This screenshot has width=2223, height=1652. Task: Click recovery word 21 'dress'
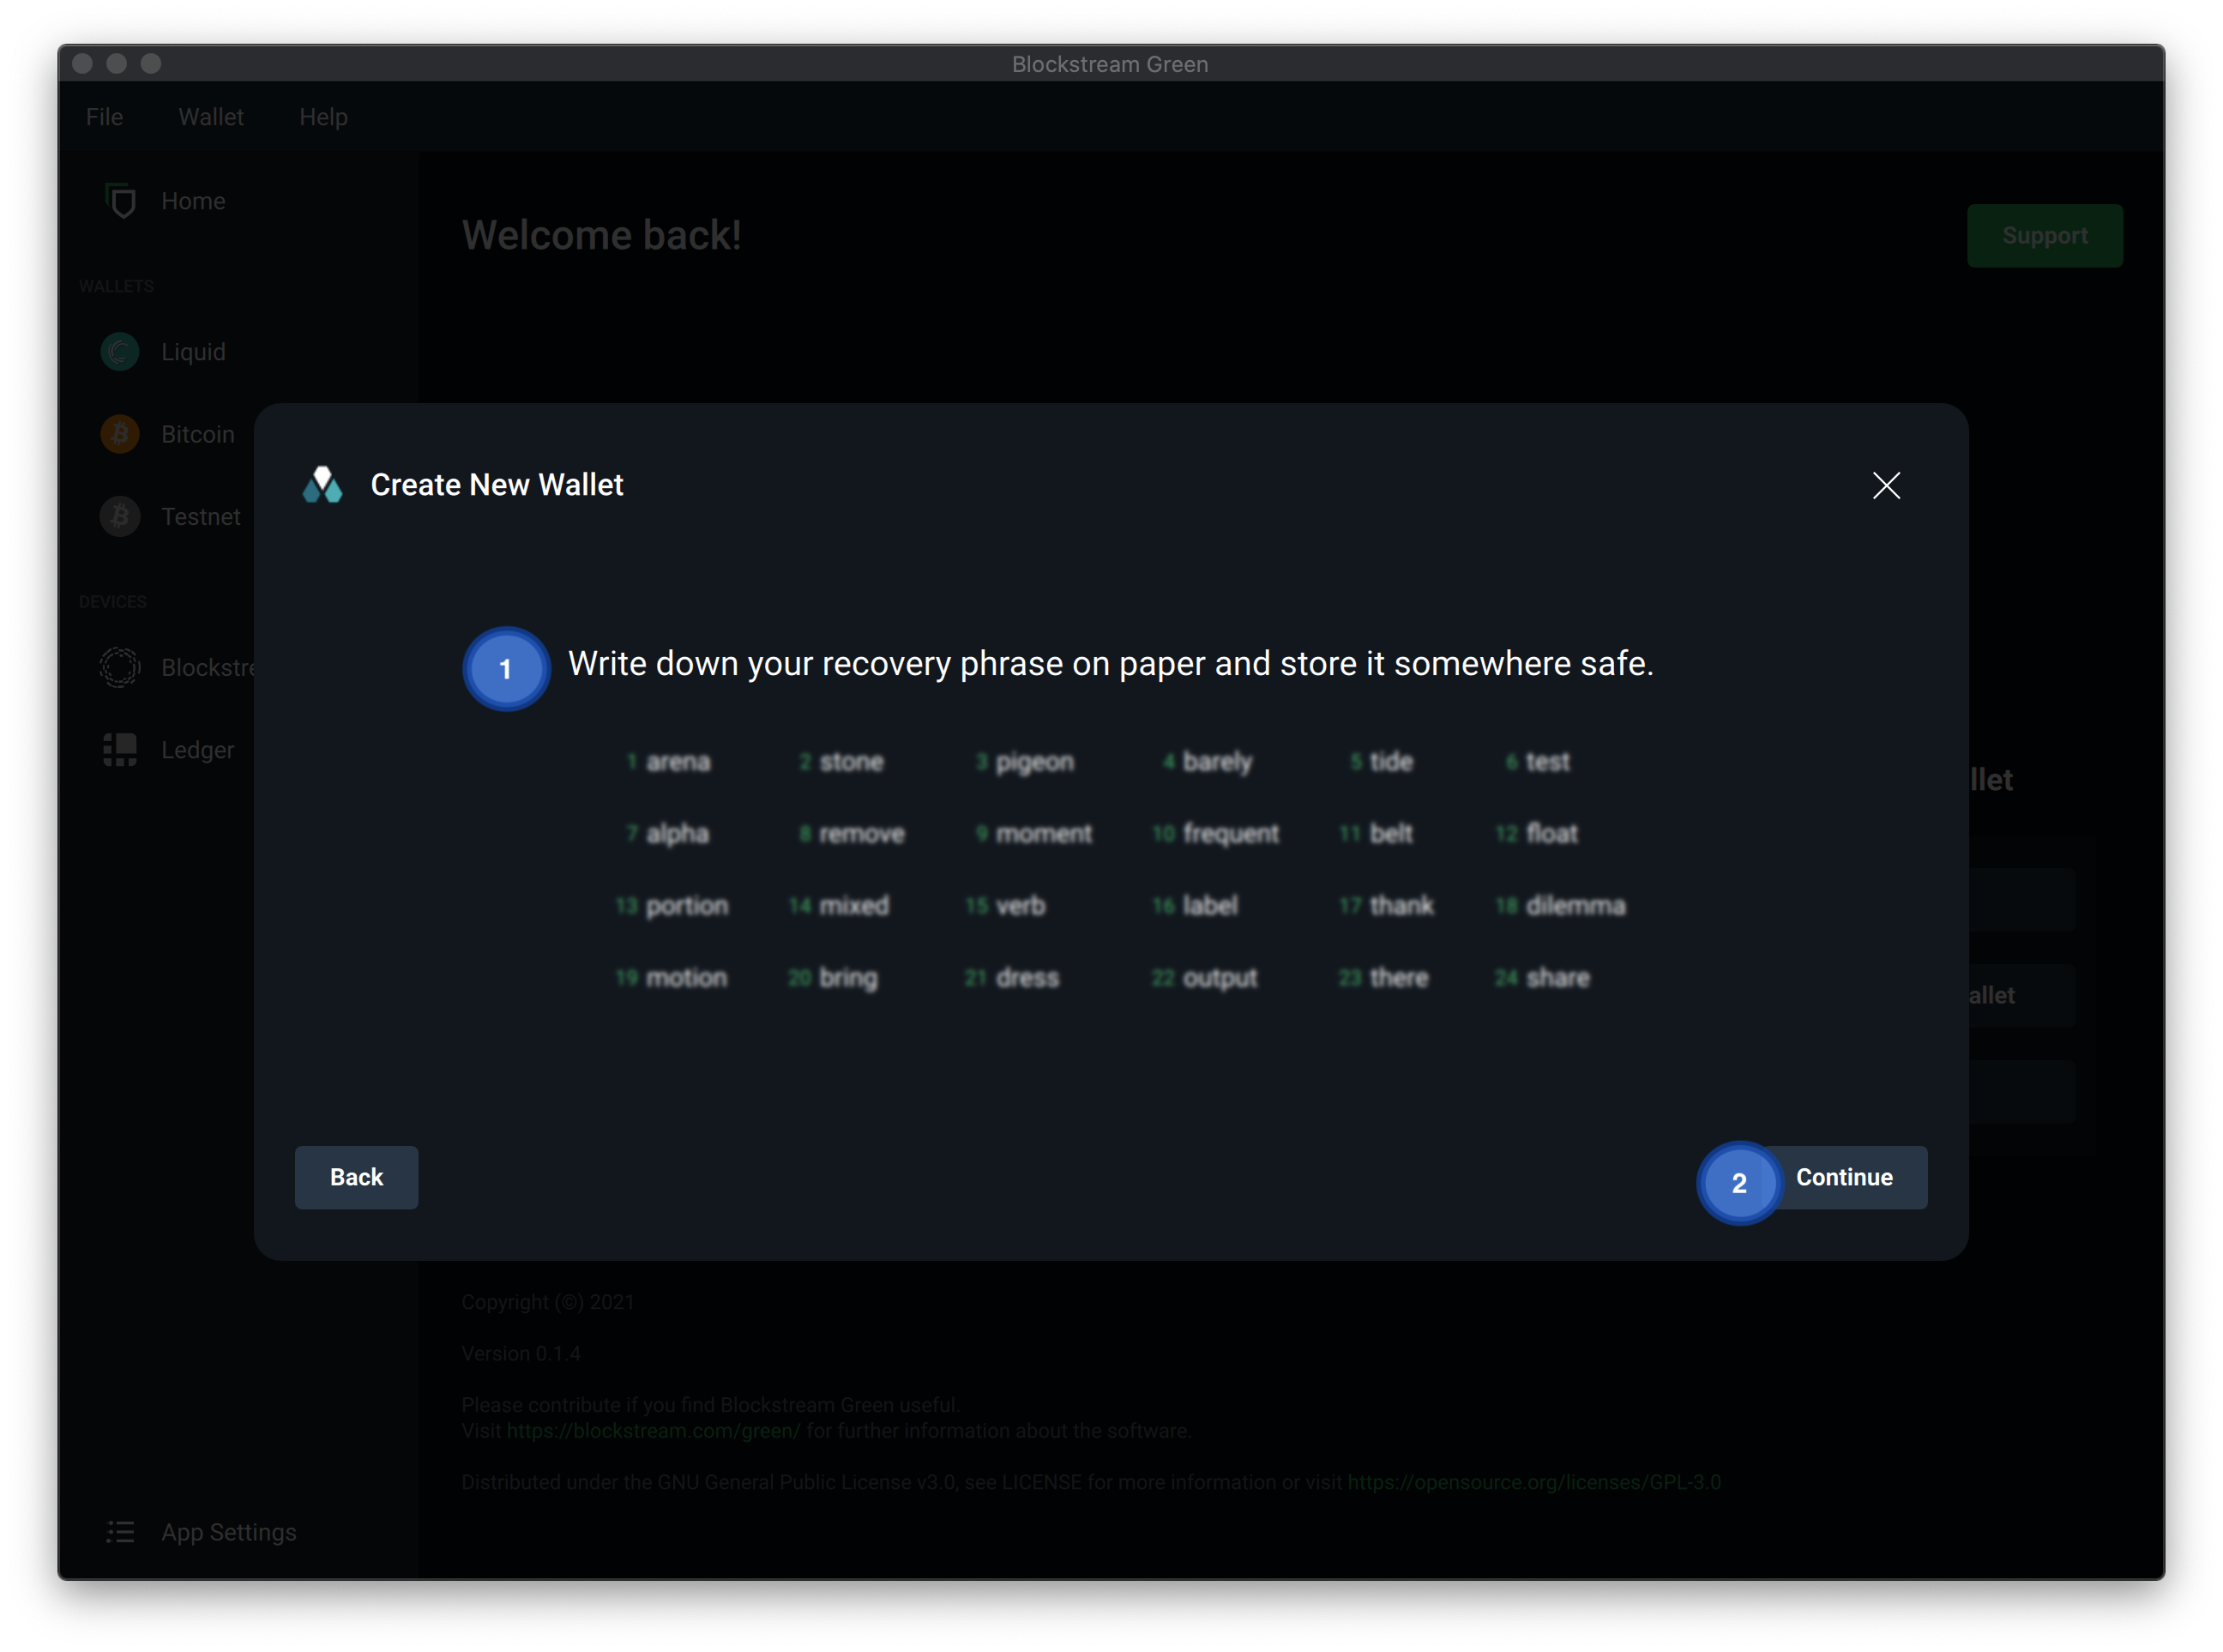pyautogui.click(x=1027, y=978)
